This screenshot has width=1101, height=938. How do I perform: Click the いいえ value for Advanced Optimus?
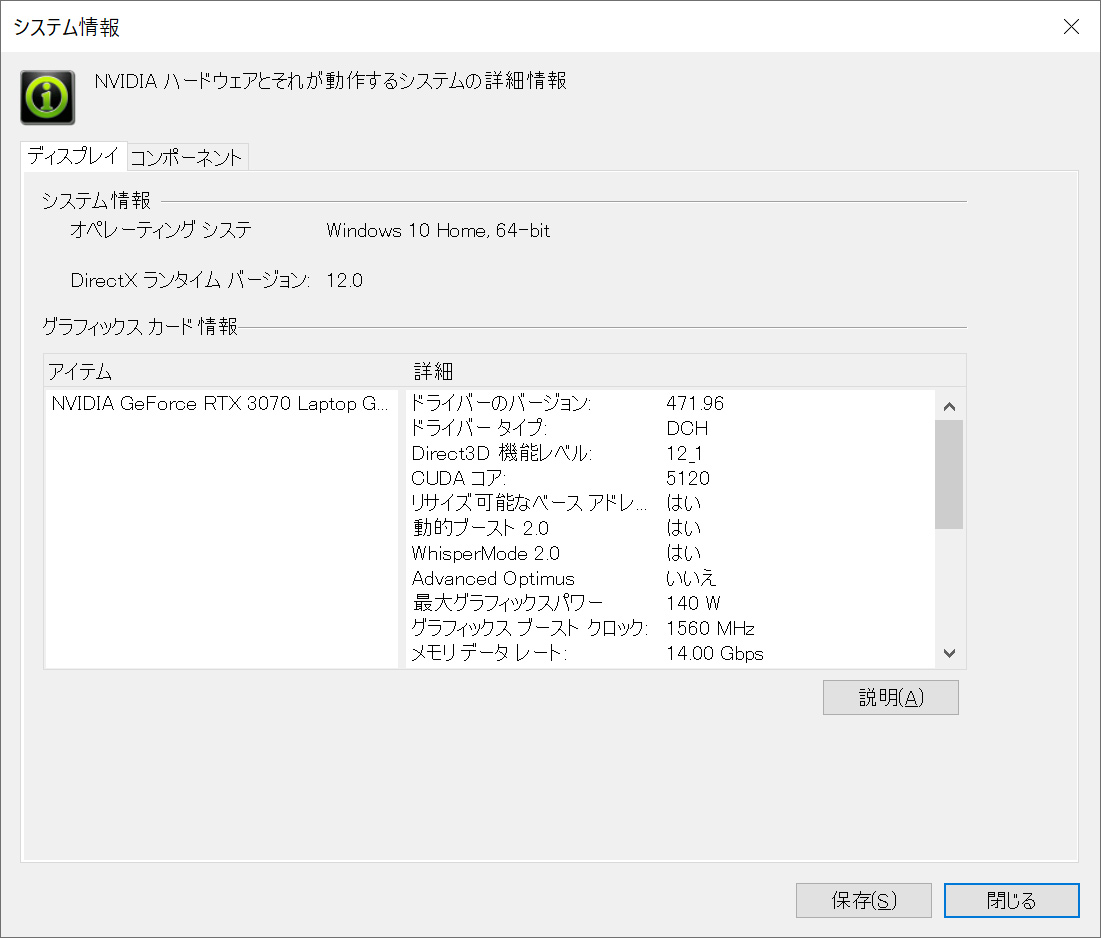pyautogui.click(x=690, y=579)
